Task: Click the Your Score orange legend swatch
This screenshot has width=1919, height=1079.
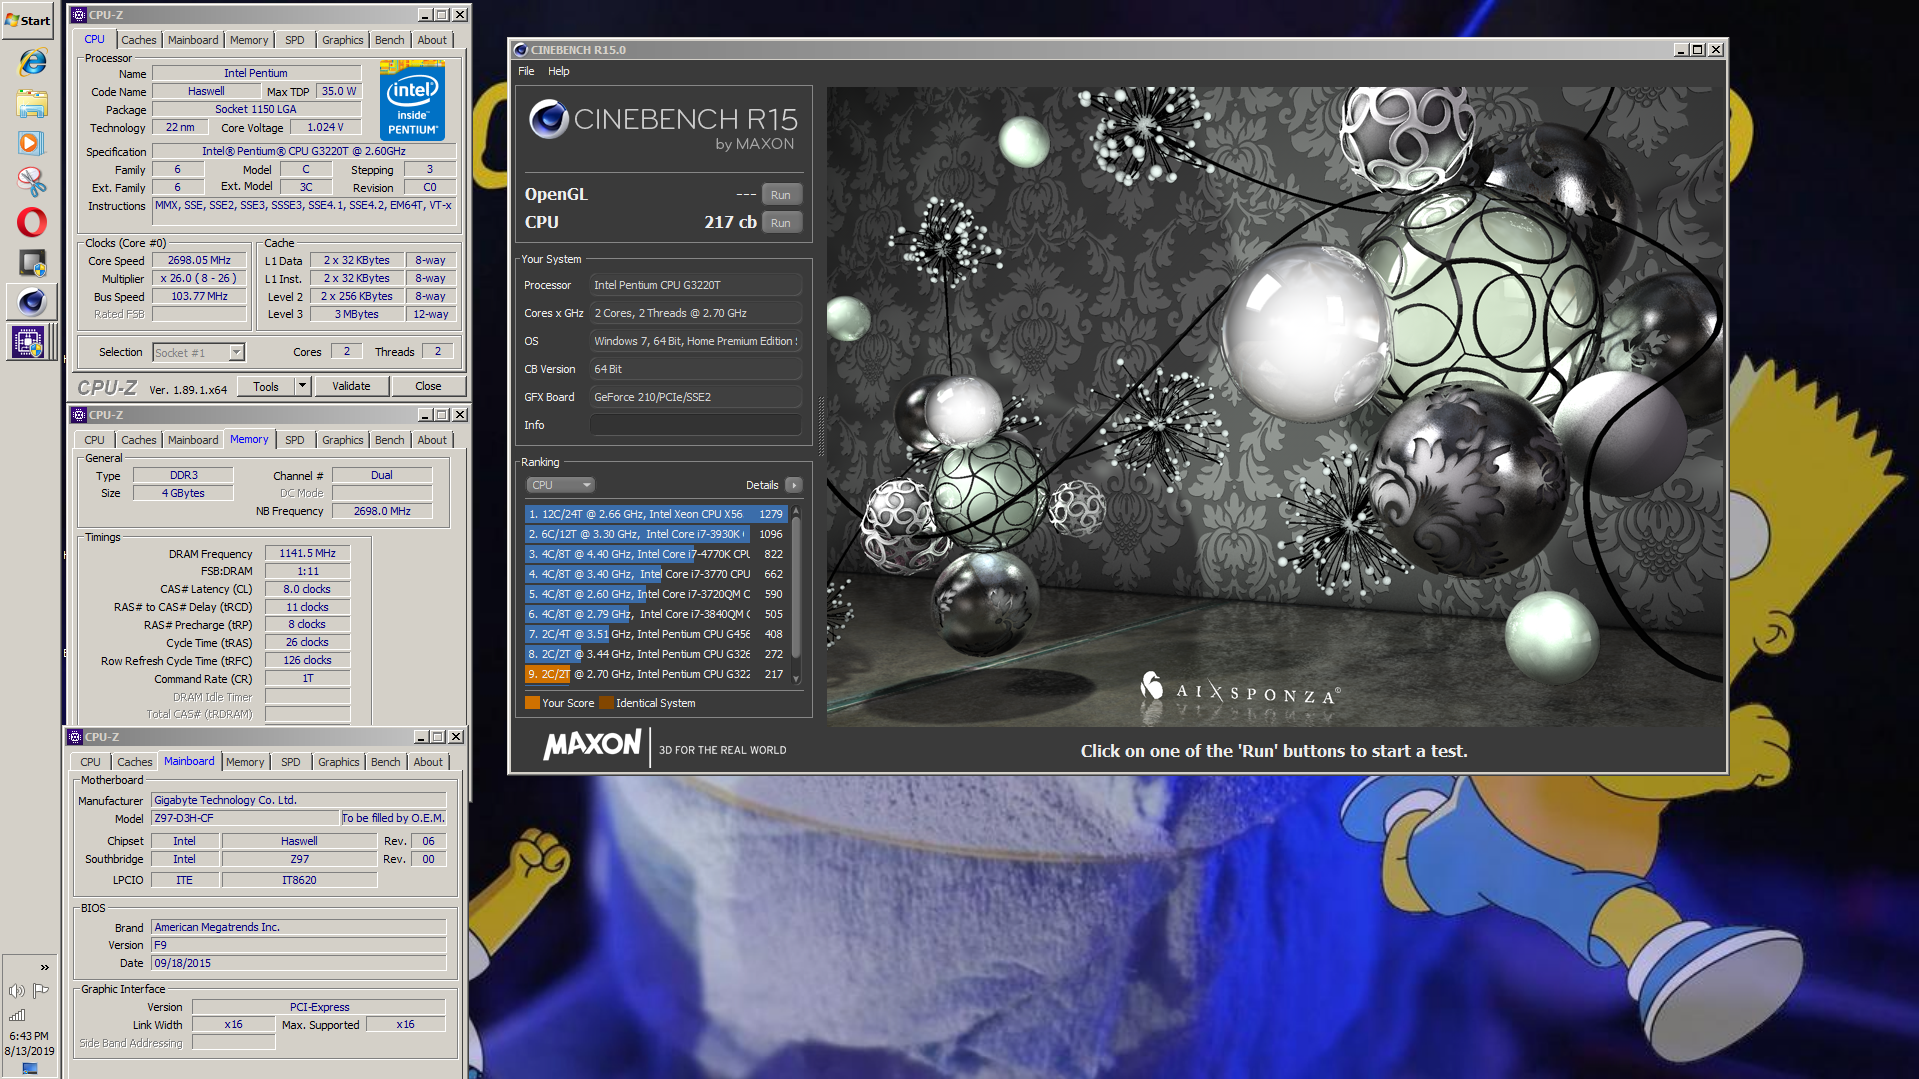Action: 532,703
